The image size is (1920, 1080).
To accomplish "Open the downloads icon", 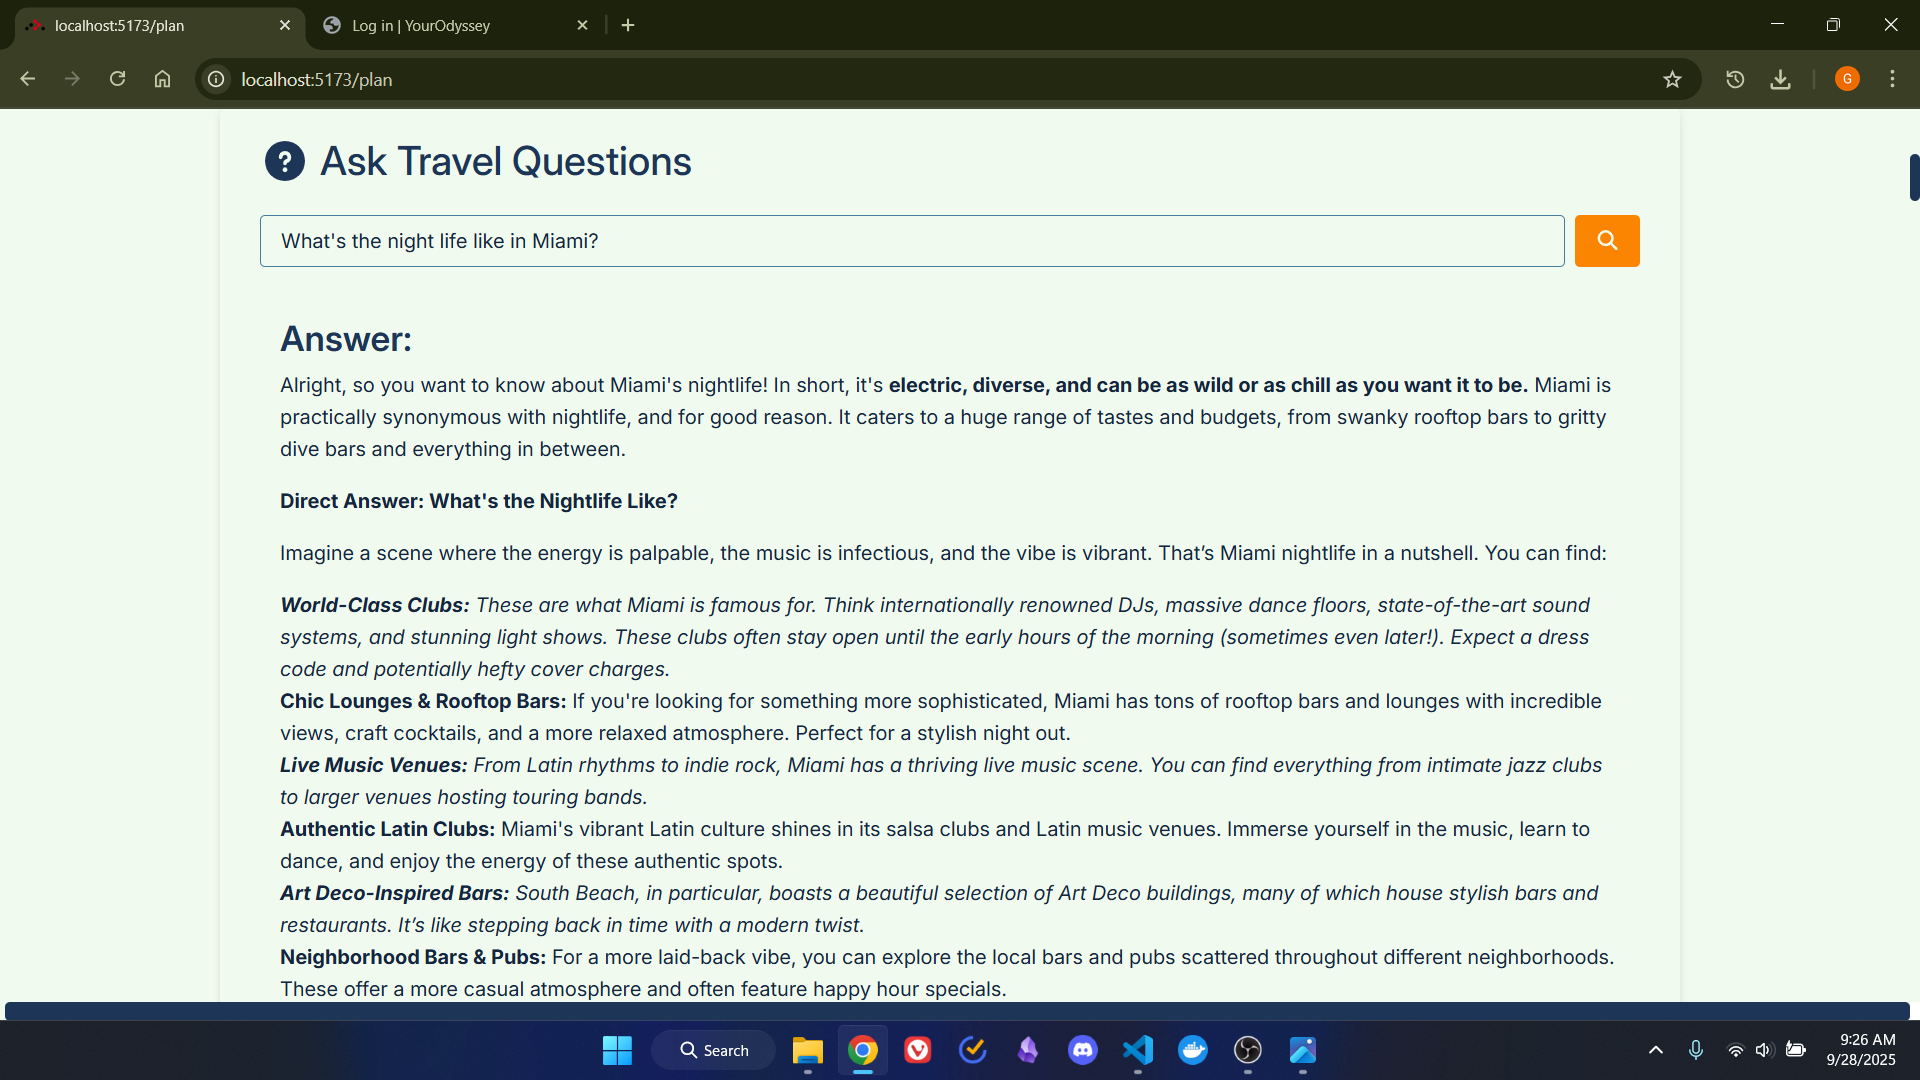I will [x=1780, y=79].
